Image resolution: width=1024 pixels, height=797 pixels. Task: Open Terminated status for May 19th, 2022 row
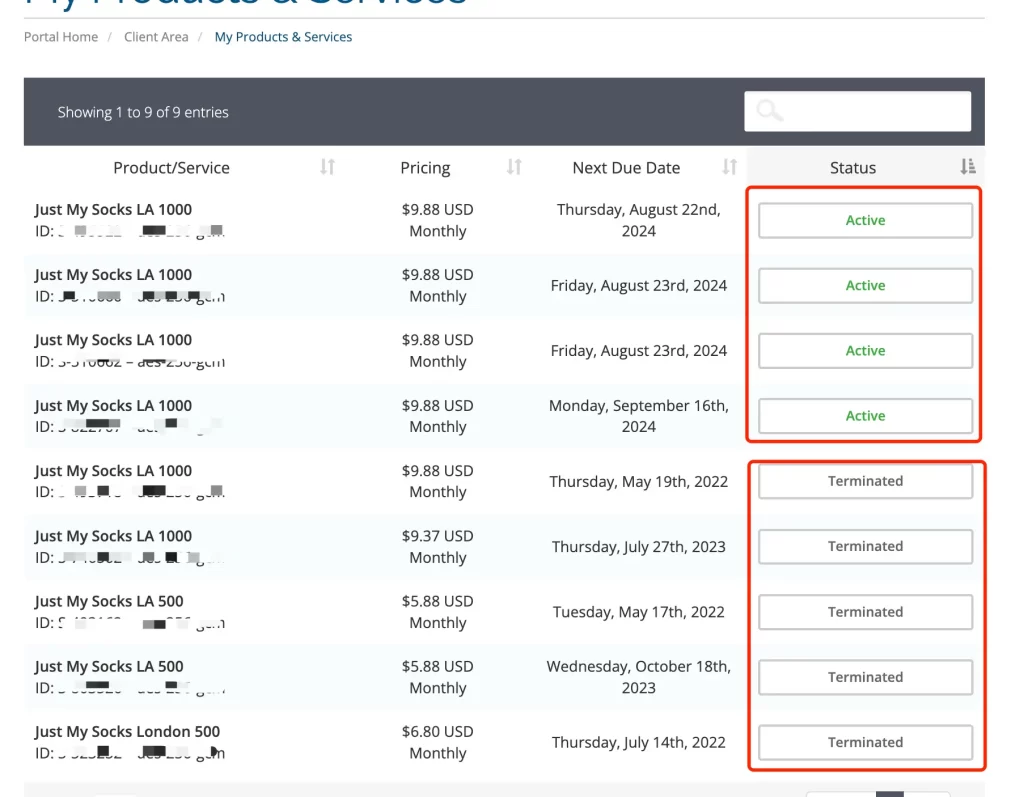(x=865, y=481)
